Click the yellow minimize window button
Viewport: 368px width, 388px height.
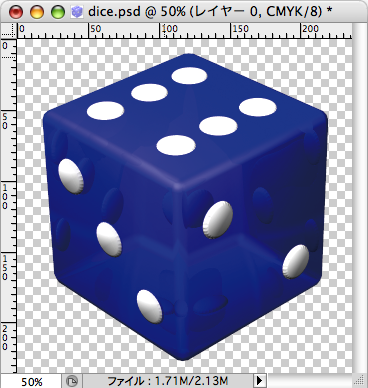click(37, 12)
